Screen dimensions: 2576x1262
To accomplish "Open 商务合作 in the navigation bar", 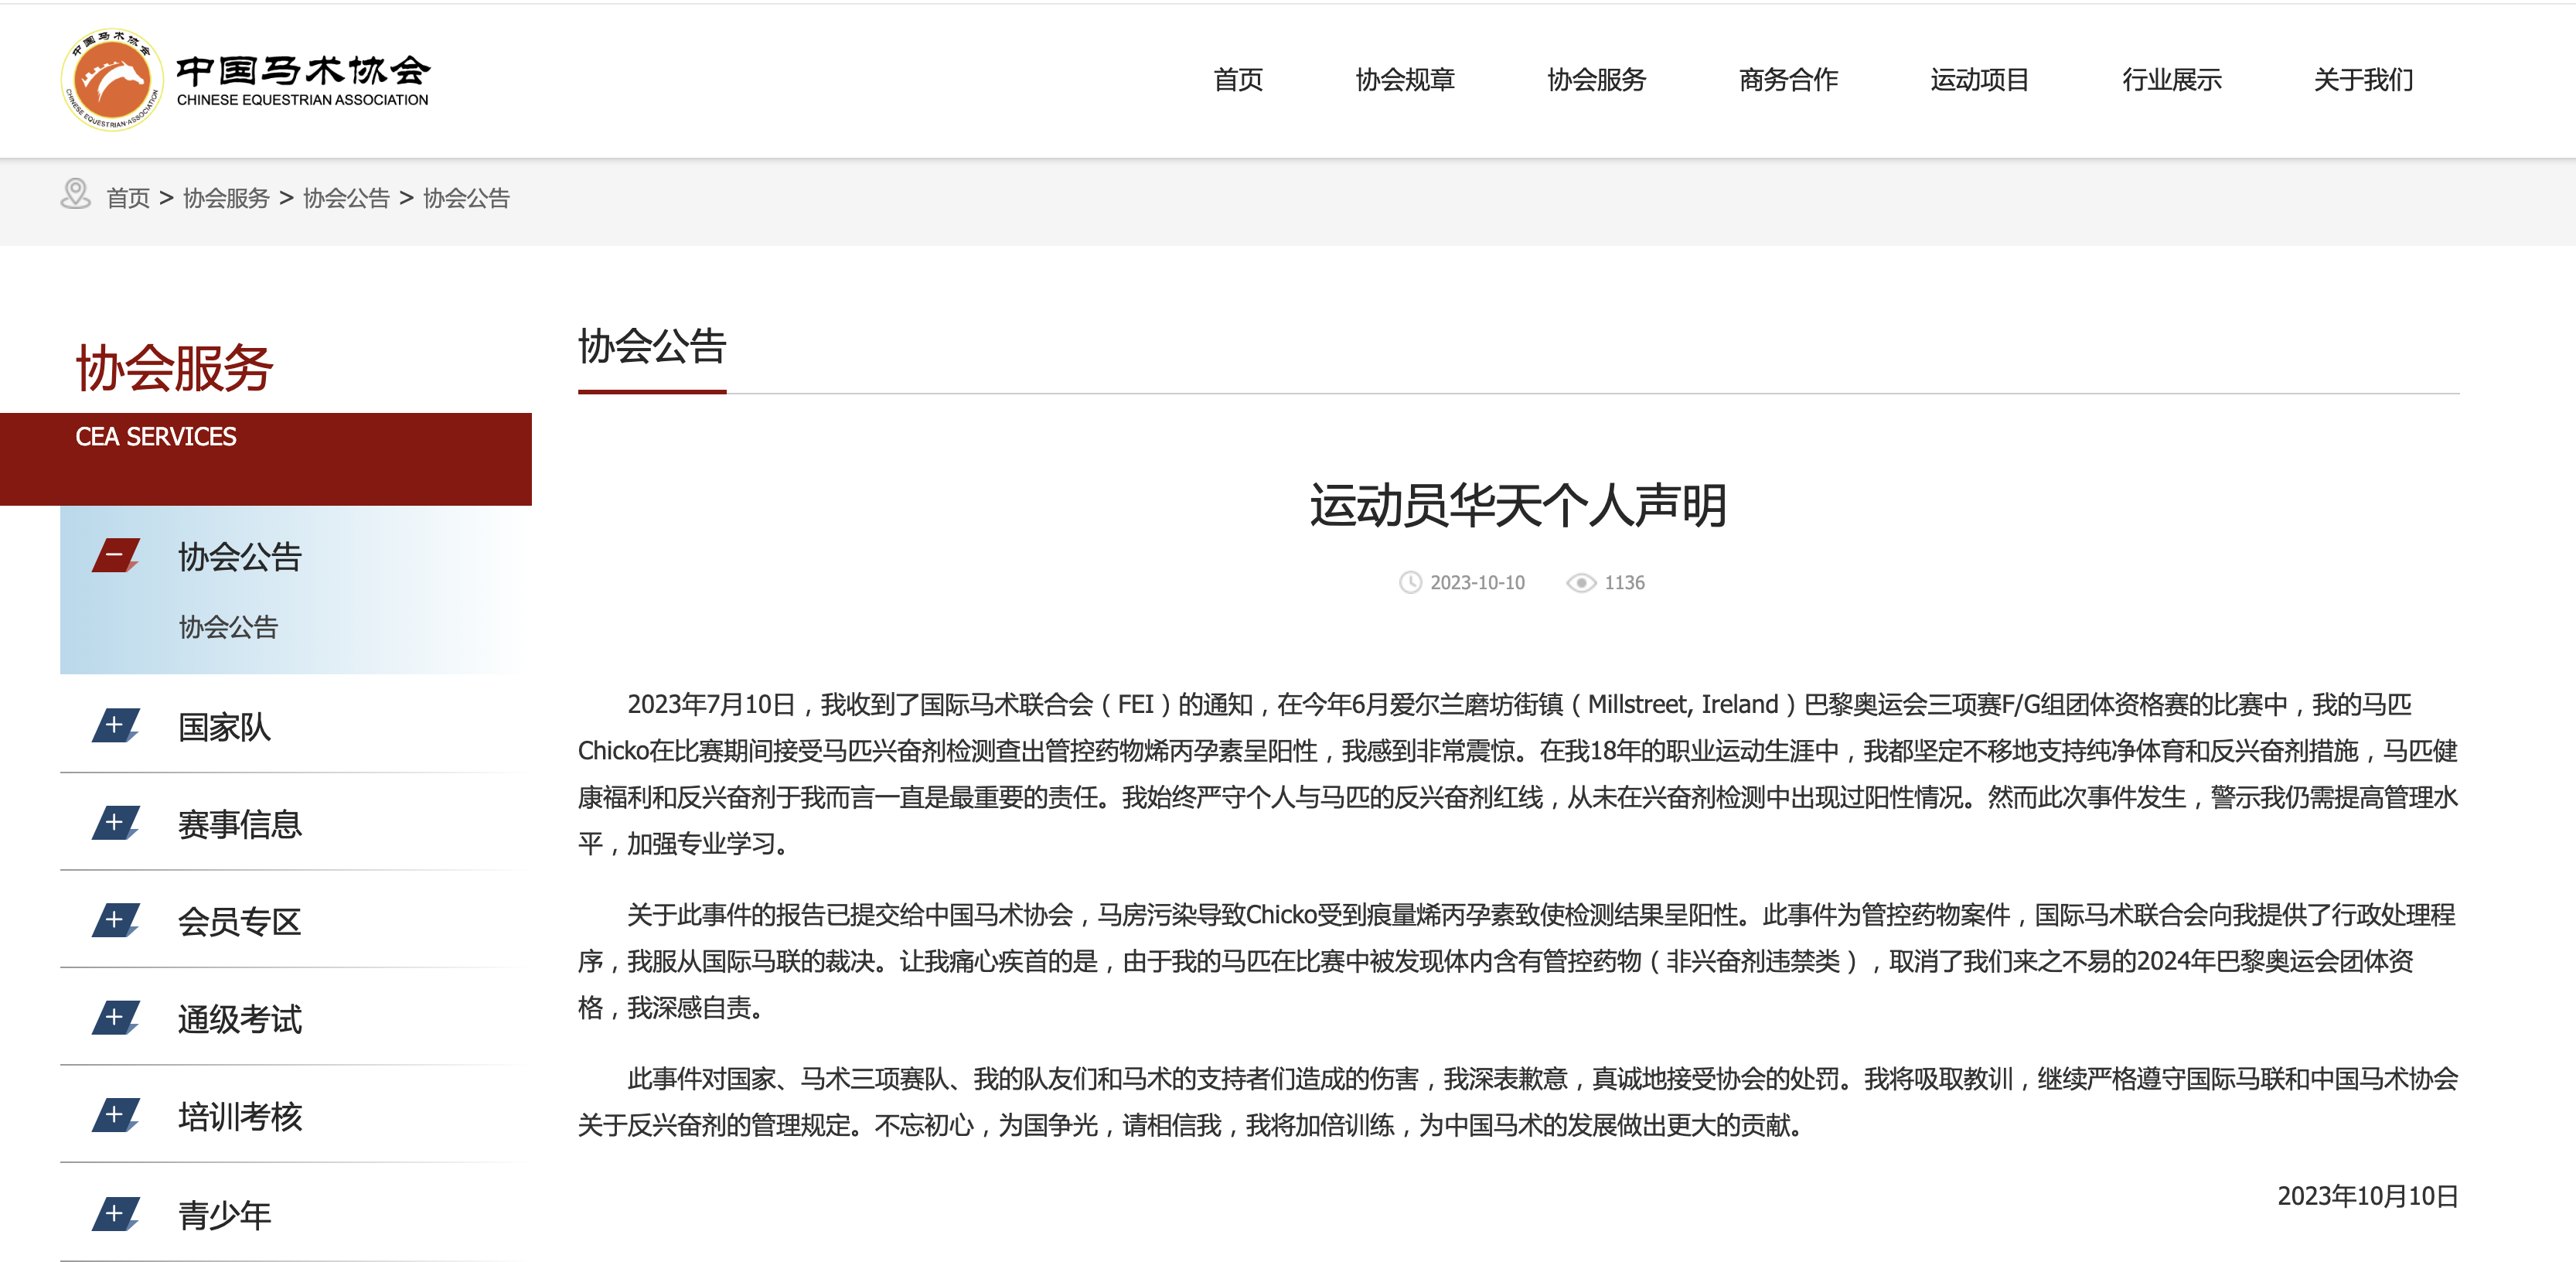I will click(x=1788, y=80).
